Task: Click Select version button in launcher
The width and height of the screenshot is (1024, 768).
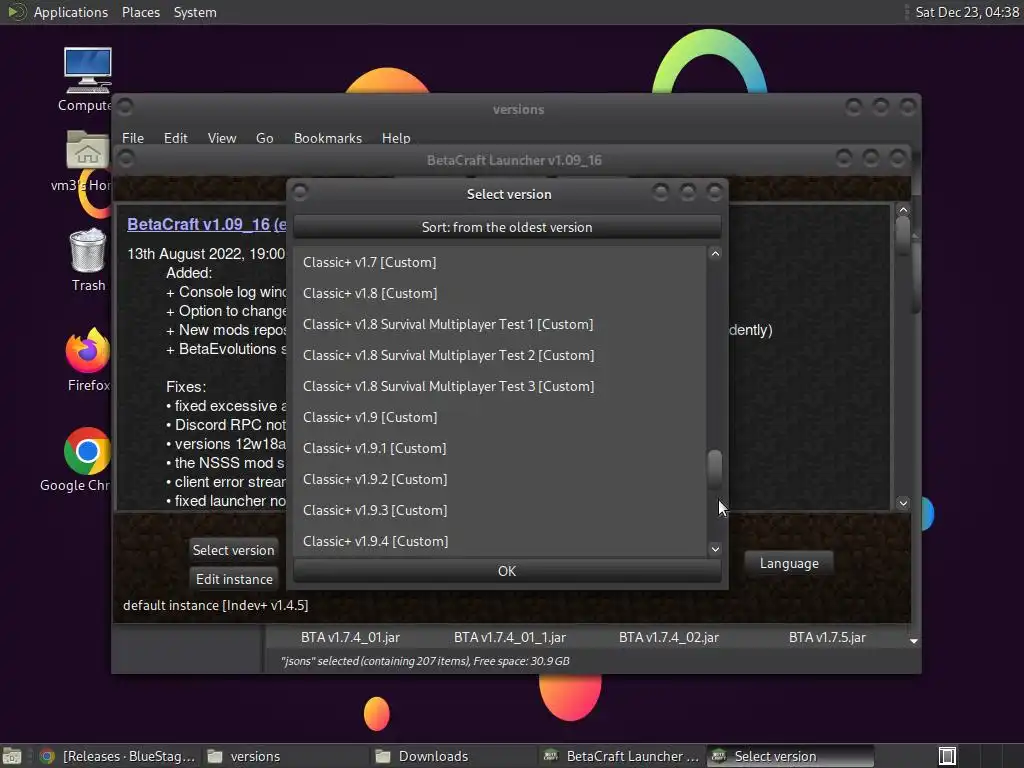Action: tap(233, 550)
